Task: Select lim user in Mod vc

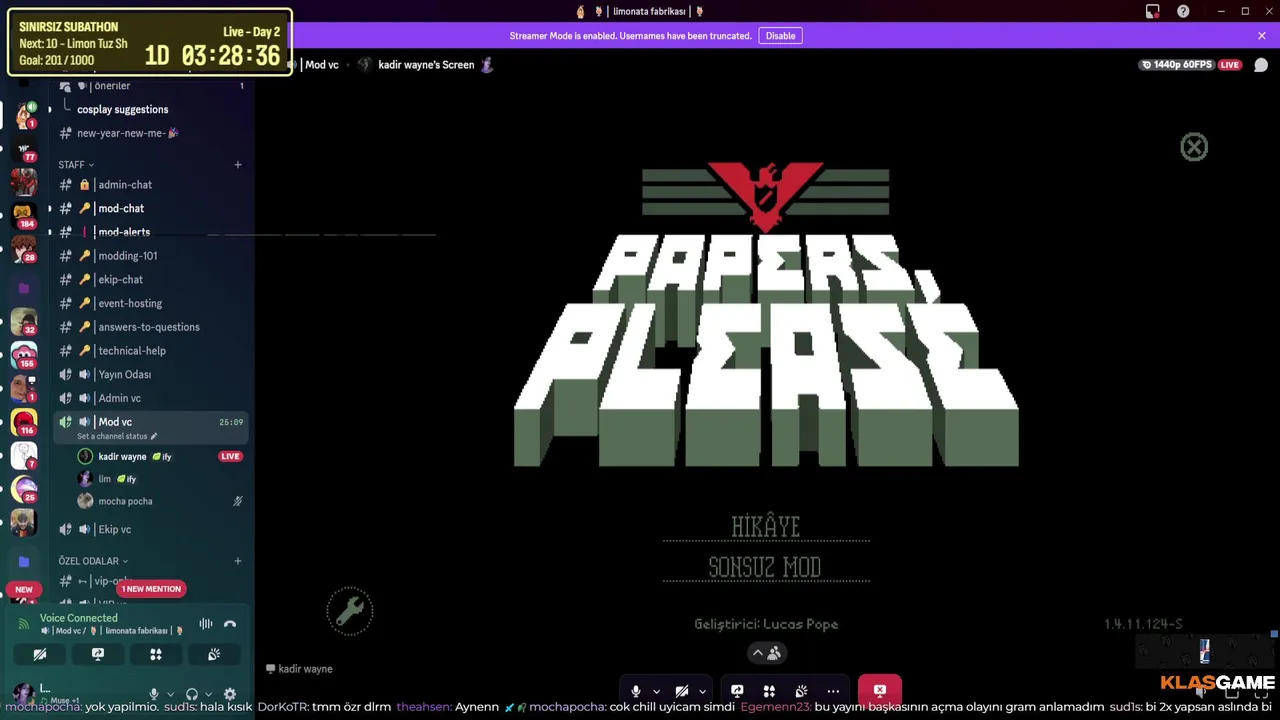Action: [160, 479]
